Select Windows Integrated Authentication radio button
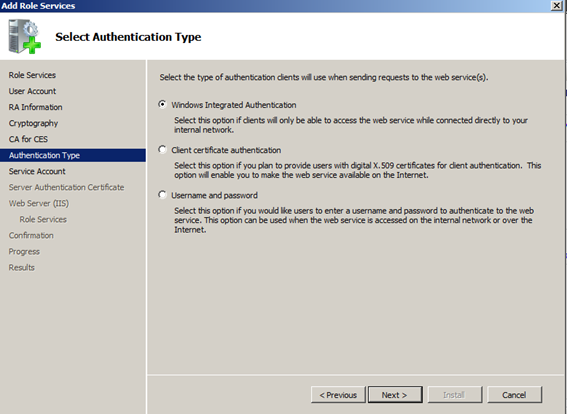567x414 pixels. [x=162, y=104]
